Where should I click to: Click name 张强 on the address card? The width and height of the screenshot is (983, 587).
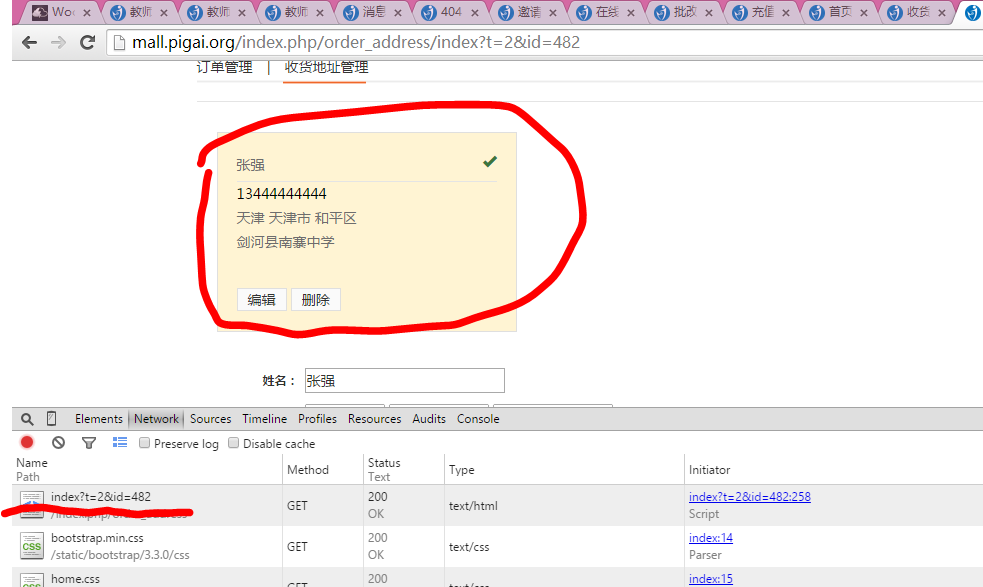[250, 165]
